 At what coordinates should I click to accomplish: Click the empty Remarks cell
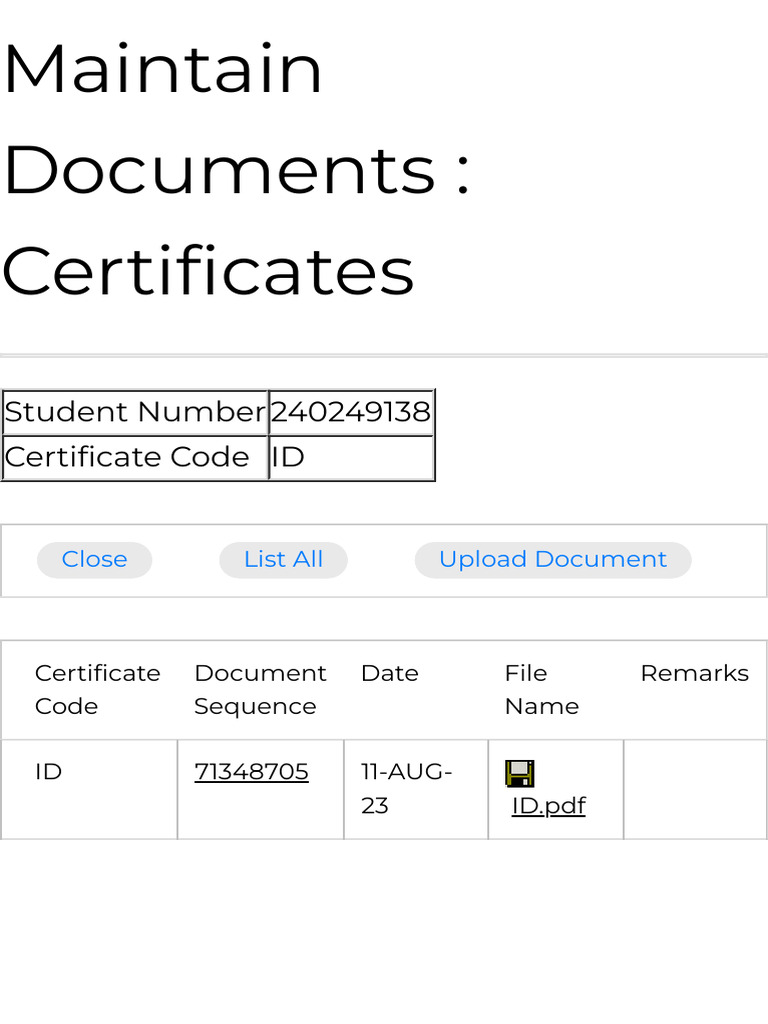tap(695, 790)
